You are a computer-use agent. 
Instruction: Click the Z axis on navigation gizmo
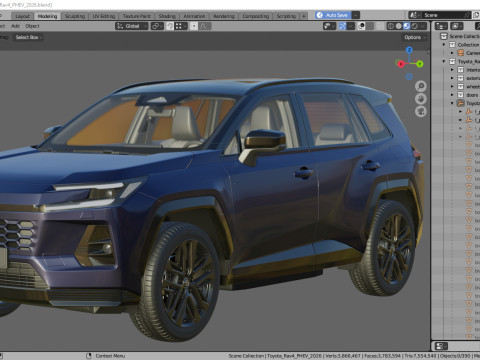point(409,50)
